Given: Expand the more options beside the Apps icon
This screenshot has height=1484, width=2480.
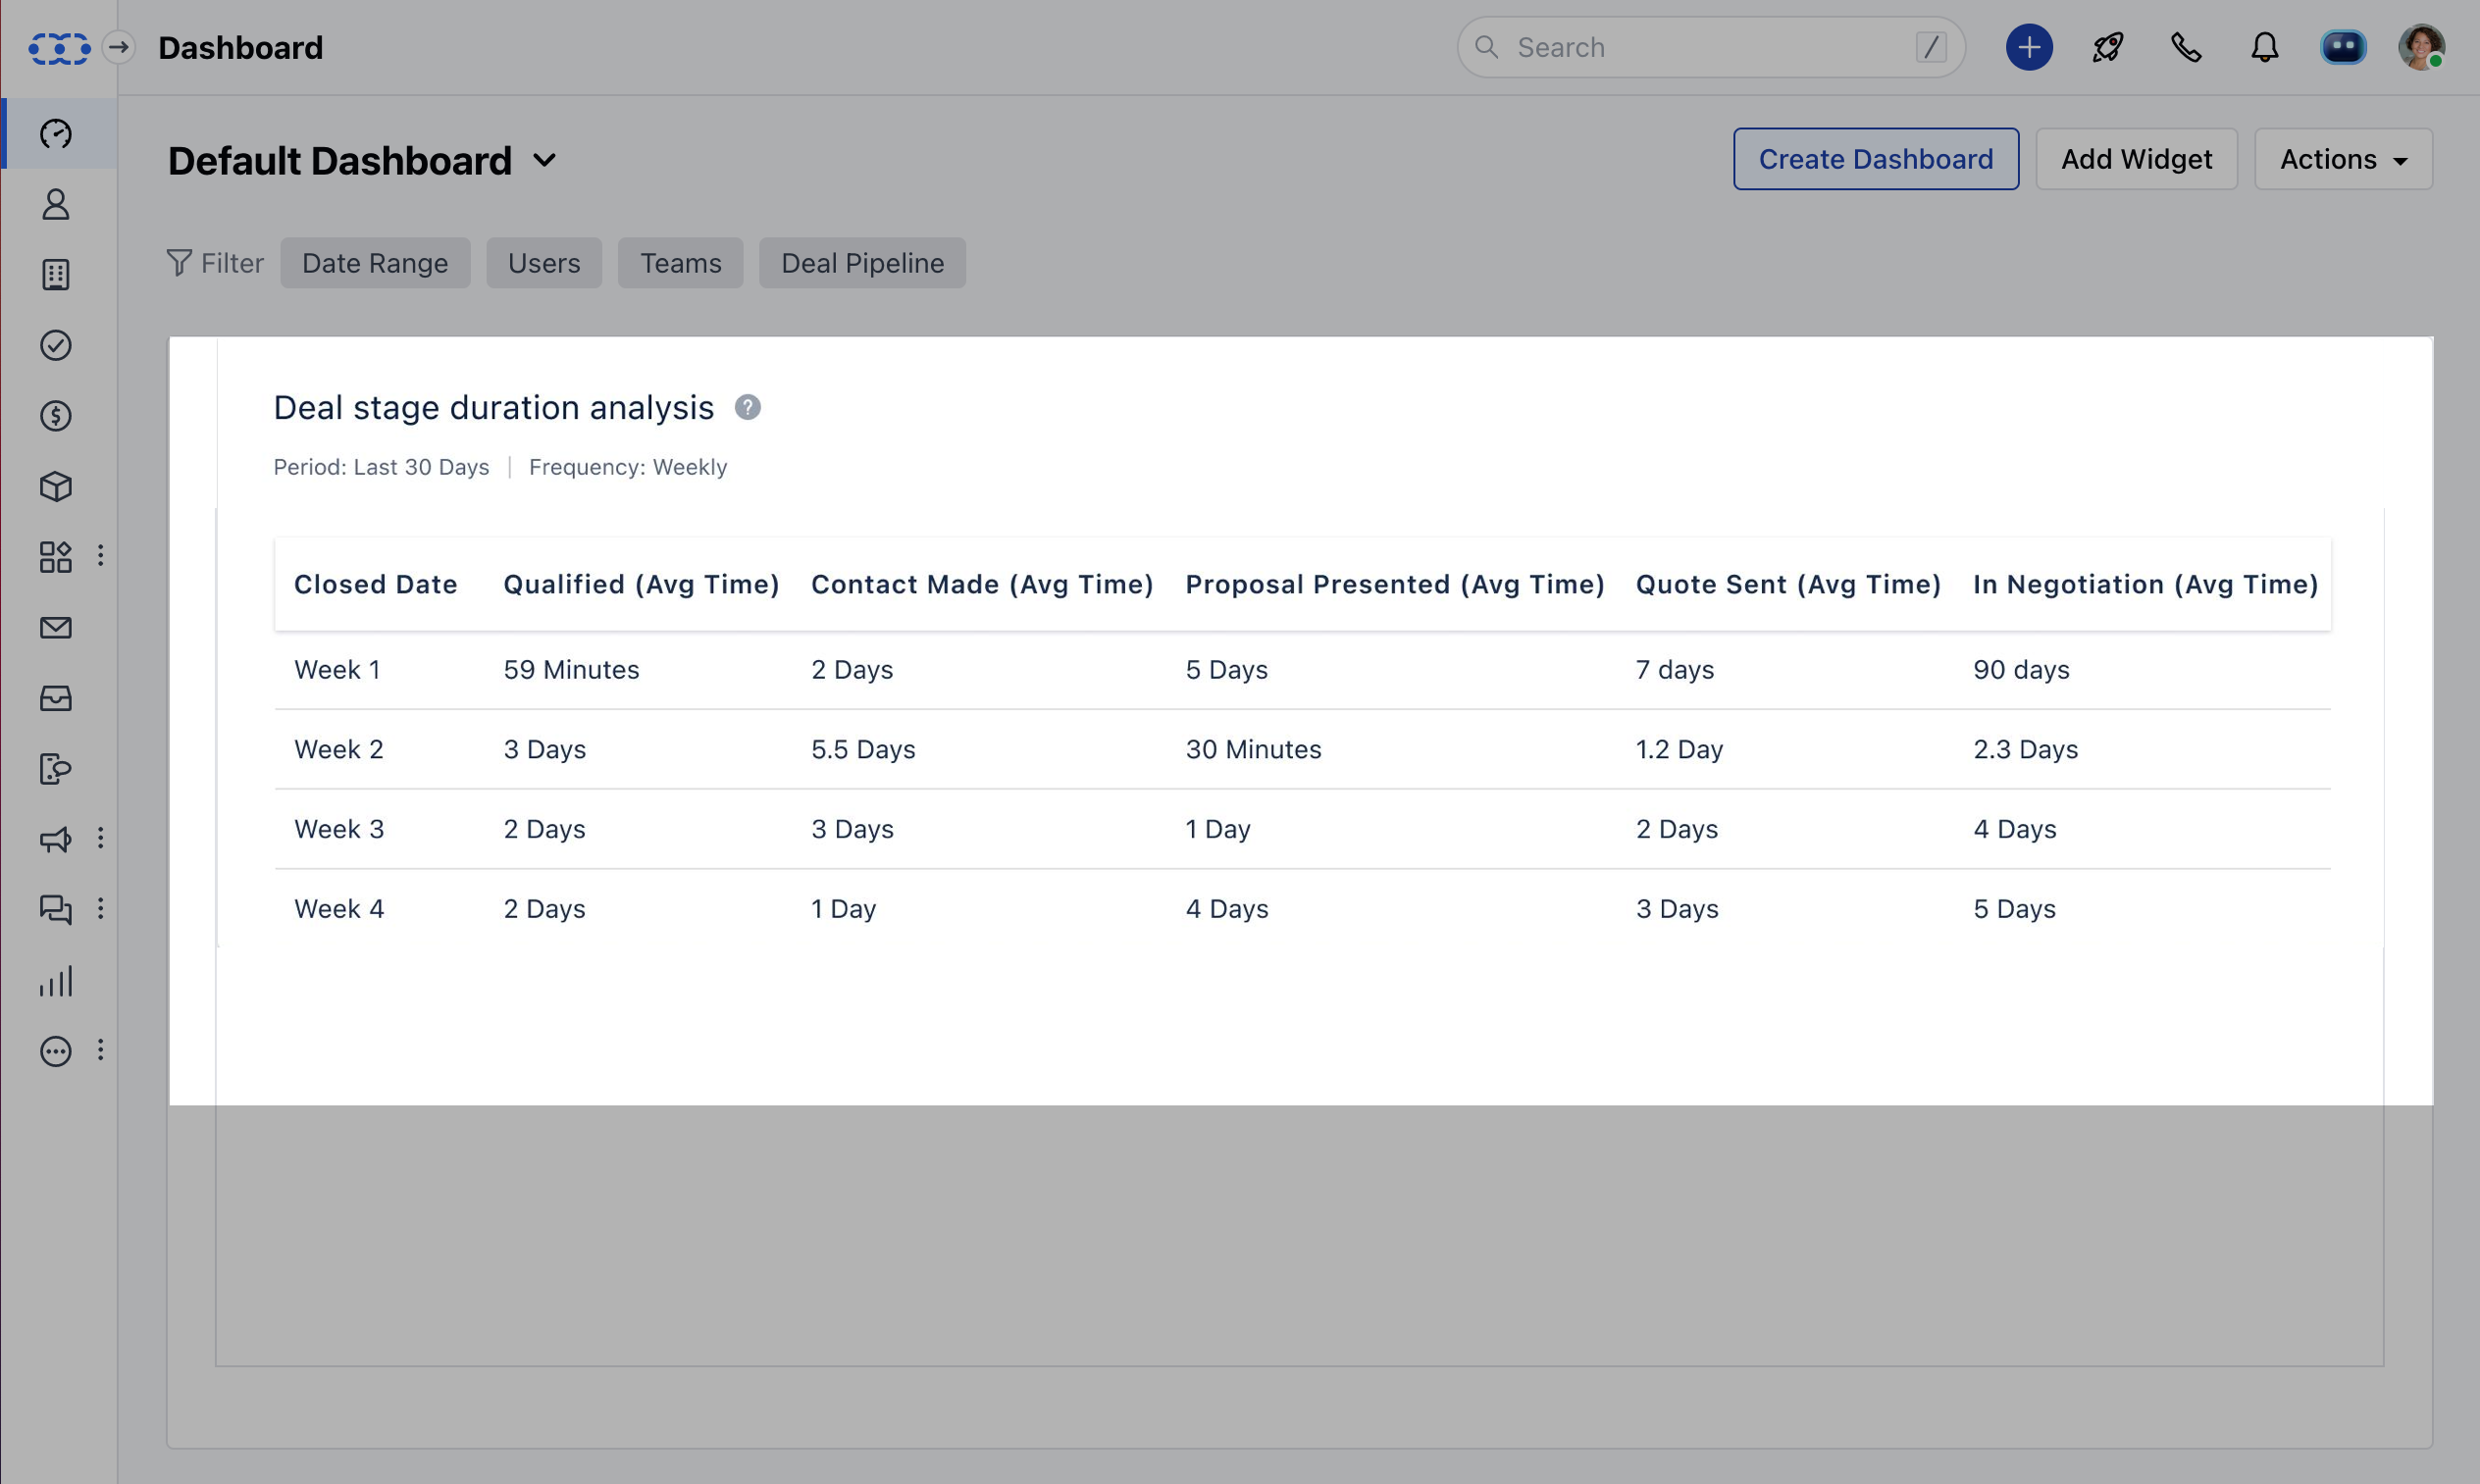Looking at the screenshot, I should (x=100, y=556).
